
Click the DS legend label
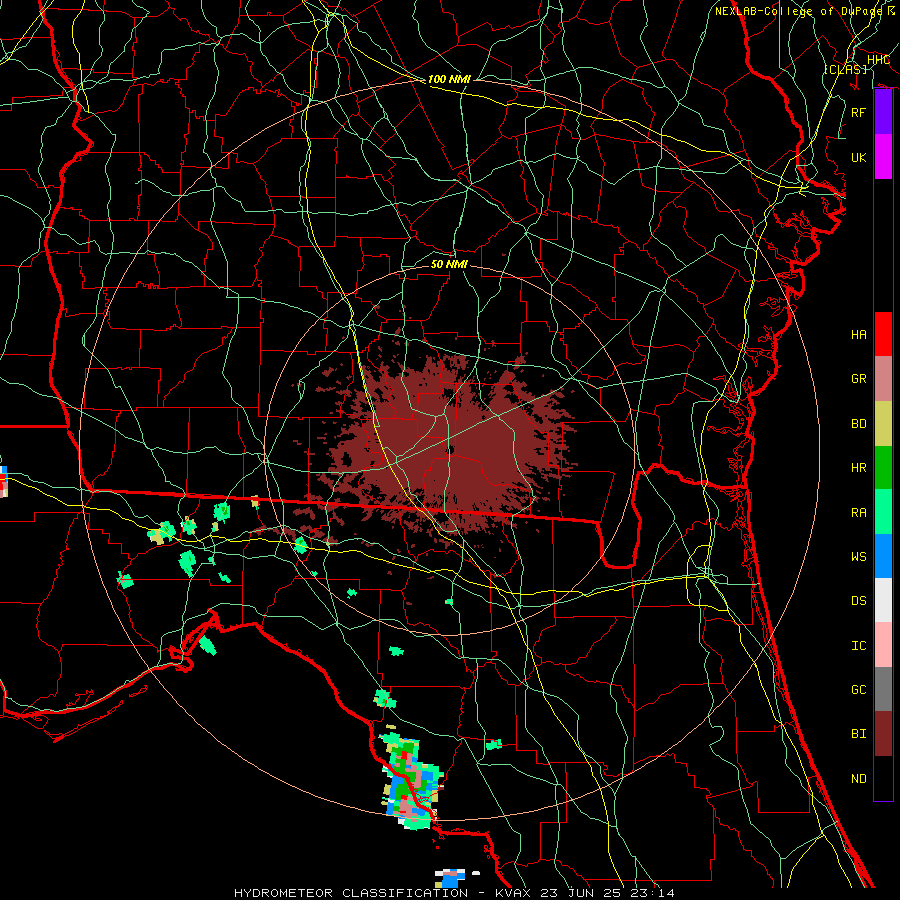point(859,600)
